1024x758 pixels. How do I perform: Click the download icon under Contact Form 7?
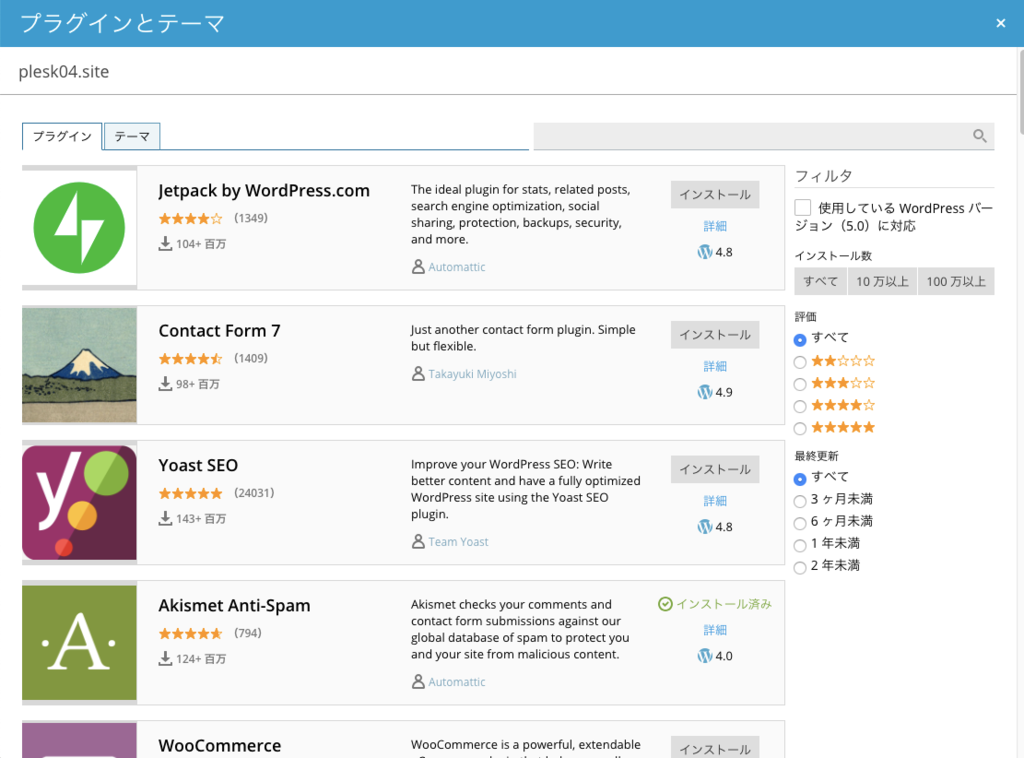click(165, 384)
